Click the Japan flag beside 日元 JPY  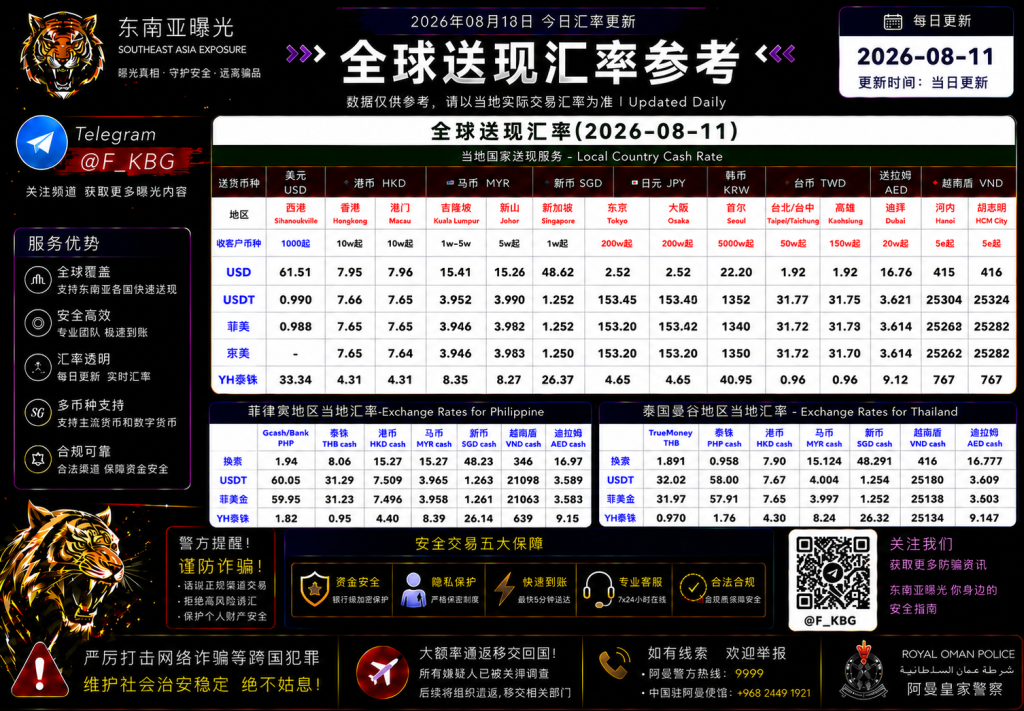point(634,183)
